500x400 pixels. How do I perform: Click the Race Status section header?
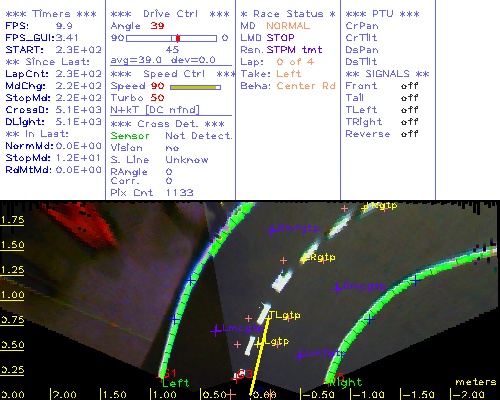coord(288,14)
